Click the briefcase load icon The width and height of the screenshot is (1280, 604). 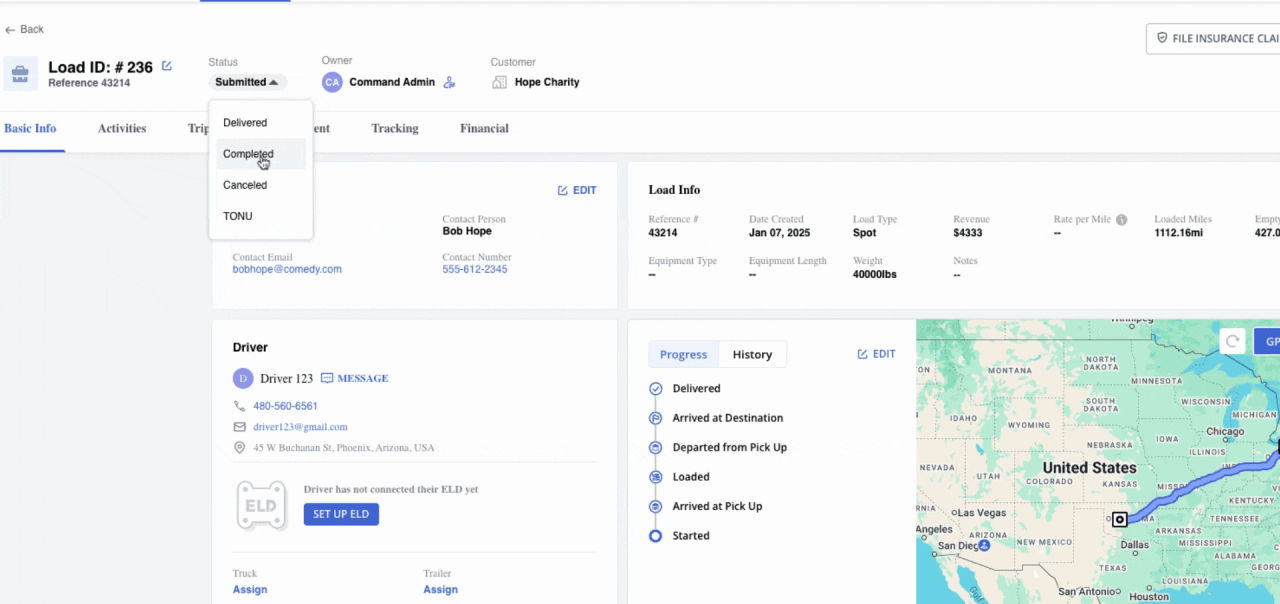20,73
